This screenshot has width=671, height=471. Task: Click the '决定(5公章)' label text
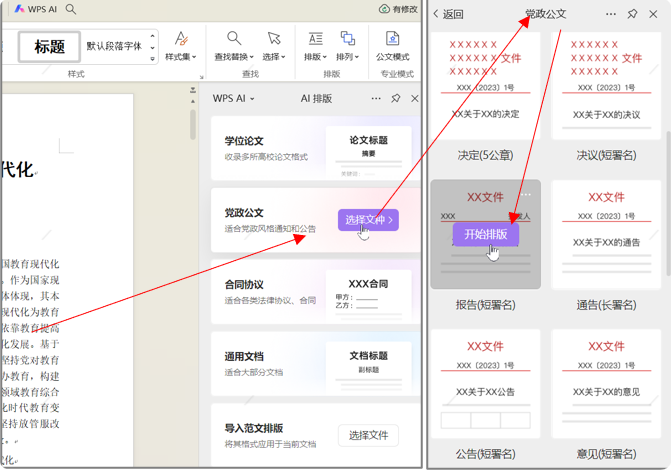coord(485,155)
